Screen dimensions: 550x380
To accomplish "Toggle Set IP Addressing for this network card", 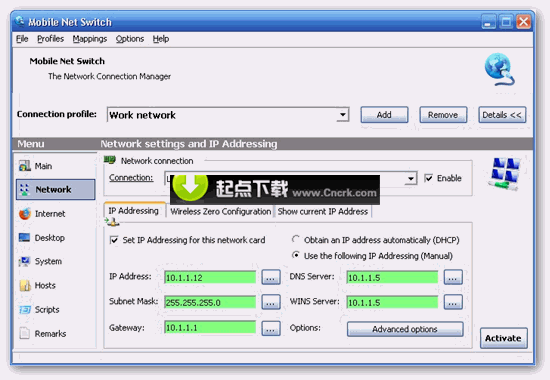I will [114, 240].
